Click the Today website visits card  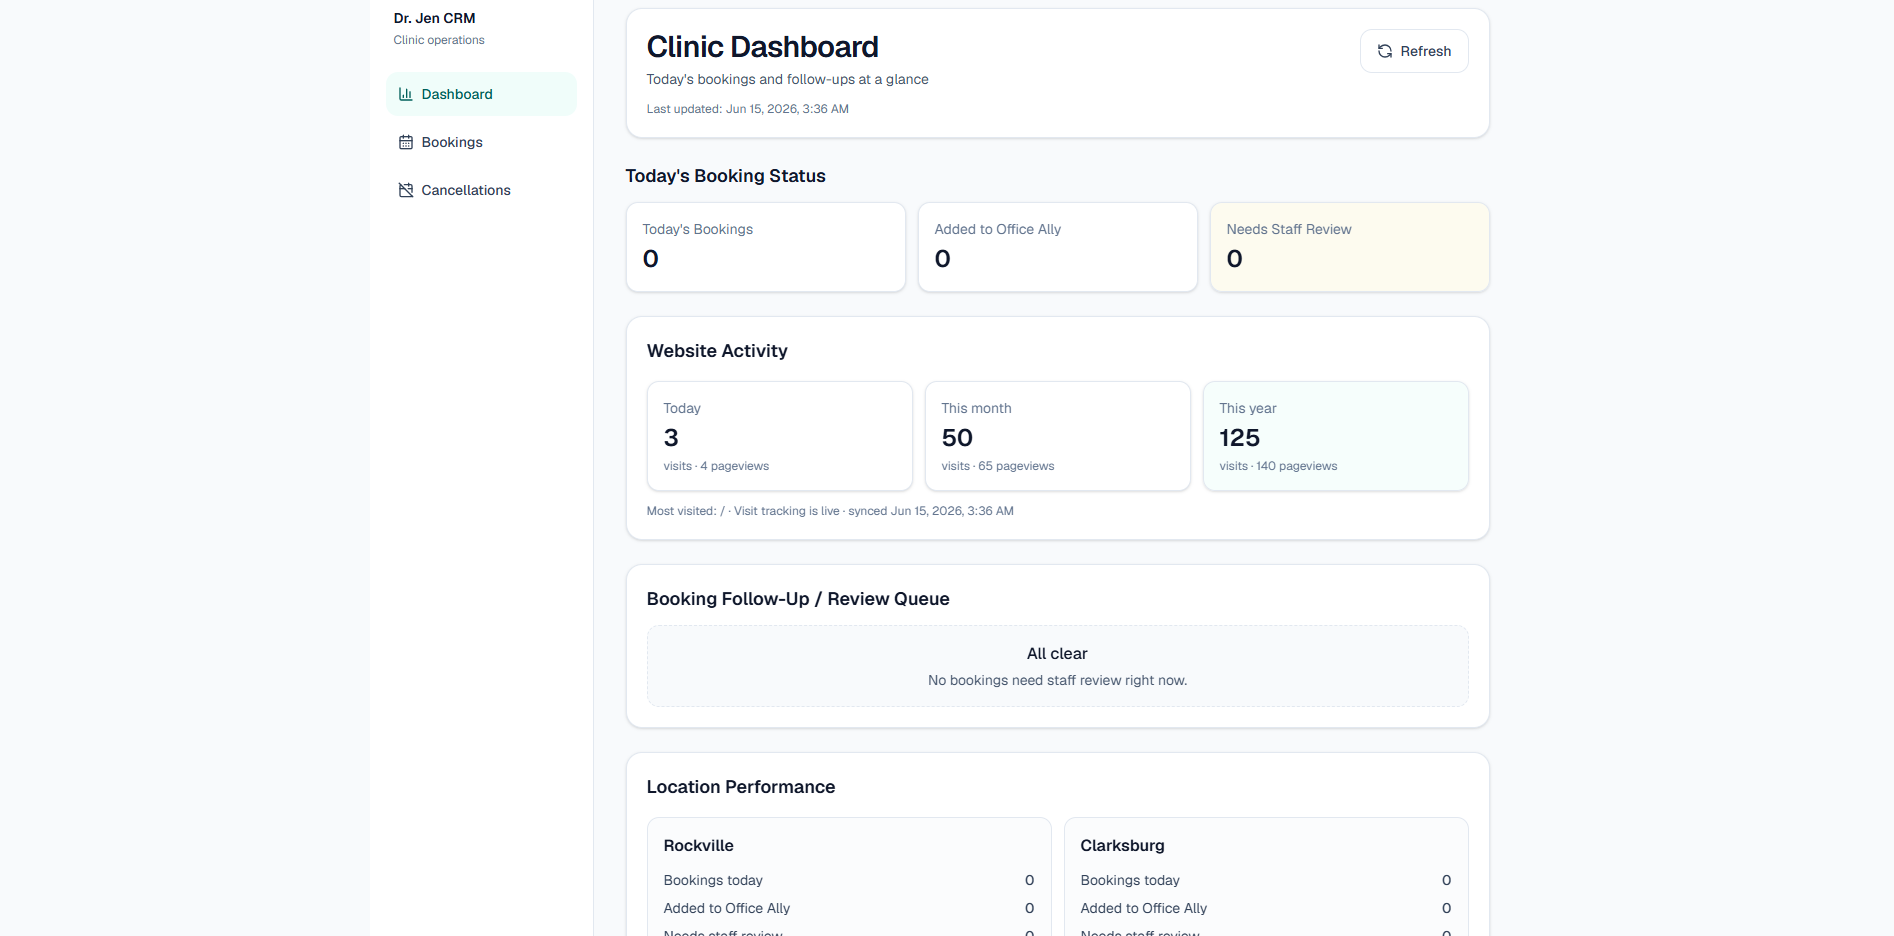[780, 436]
